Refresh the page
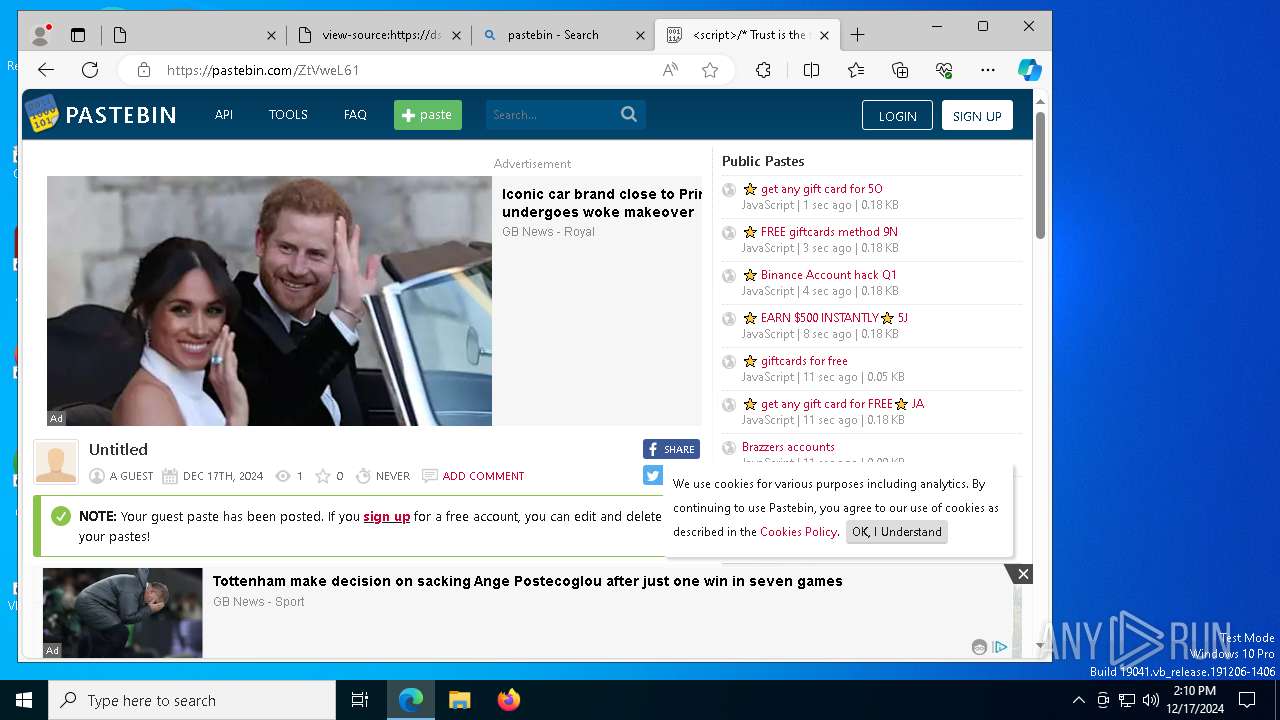Image resolution: width=1280 pixels, height=720 pixels. pos(90,70)
